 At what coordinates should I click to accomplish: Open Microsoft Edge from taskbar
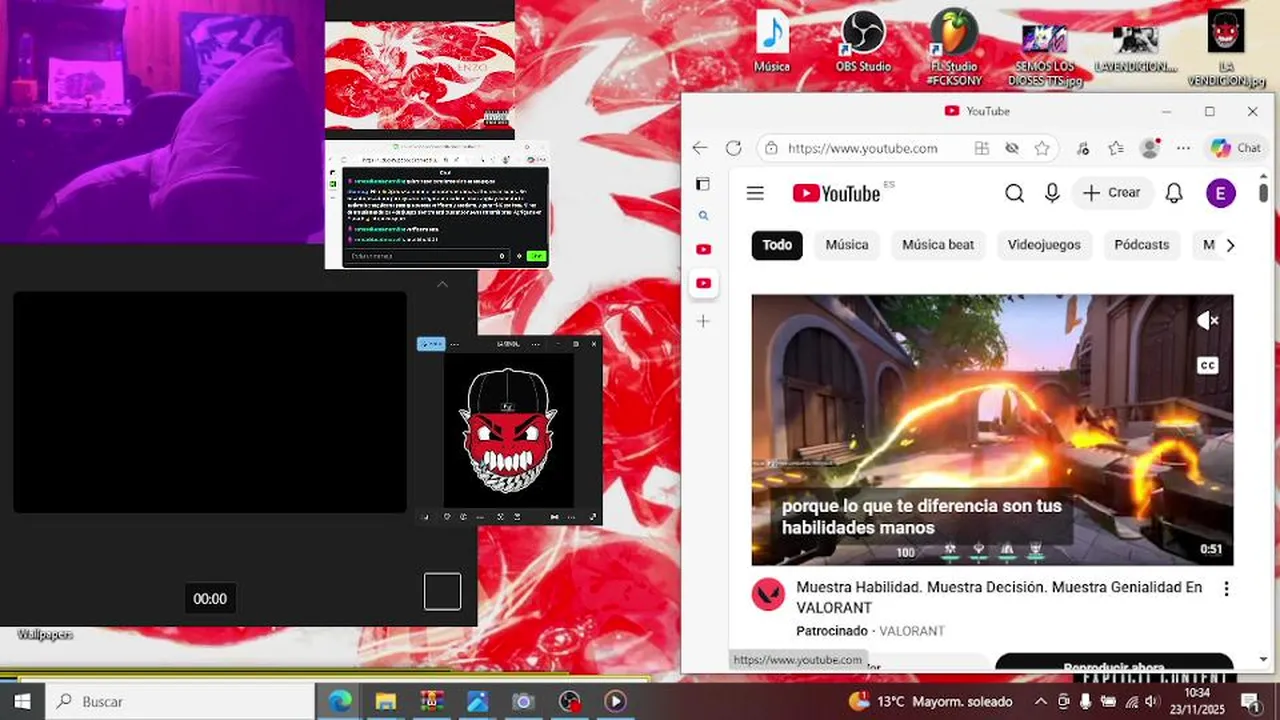[340, 702]
